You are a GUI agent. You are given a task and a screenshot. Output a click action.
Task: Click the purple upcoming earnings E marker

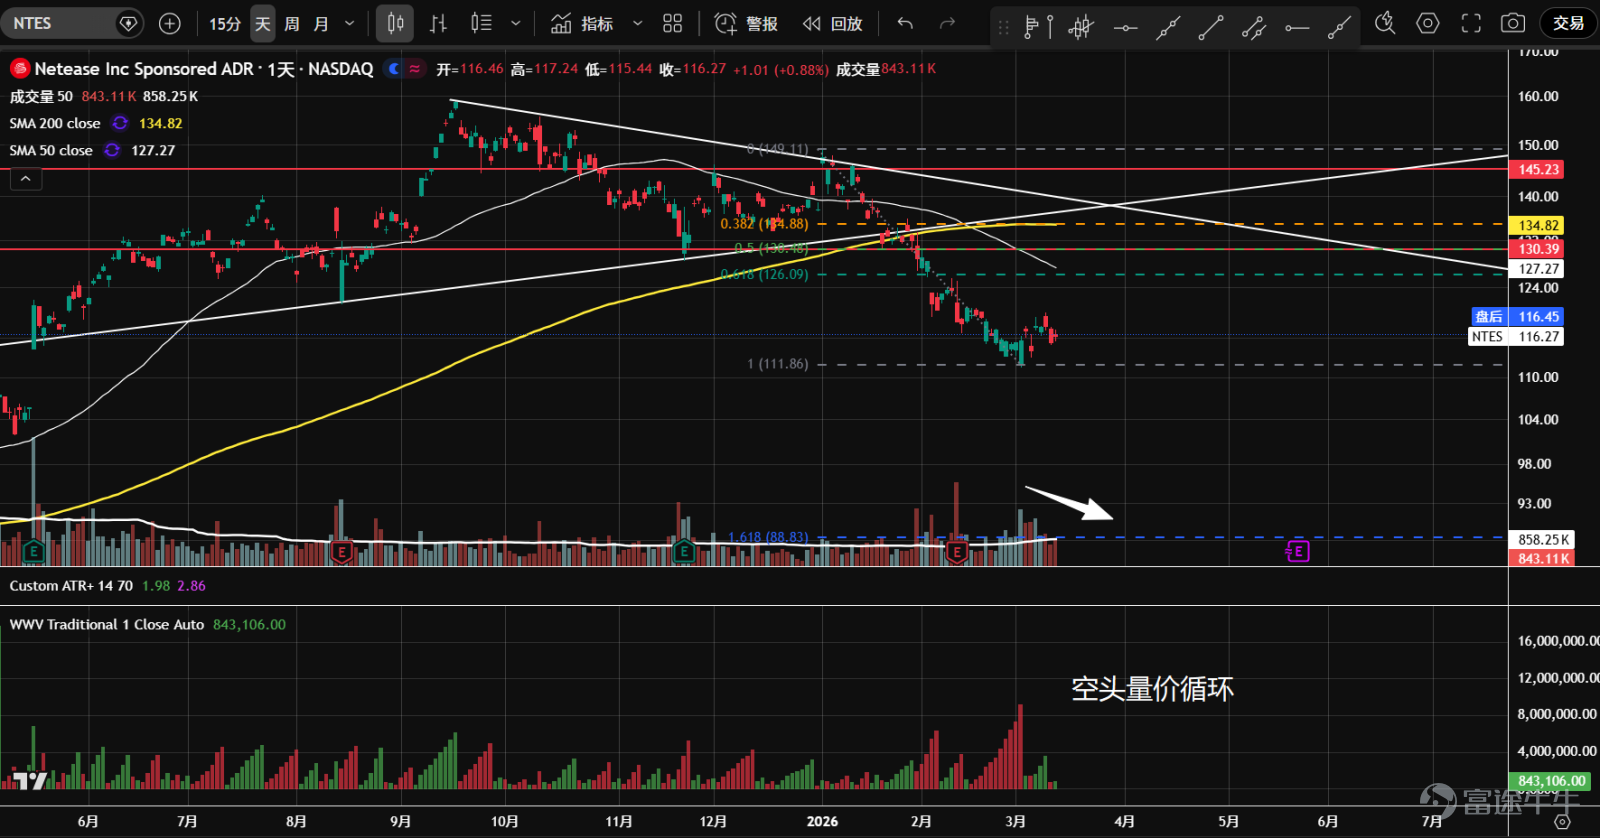click(1298, 551)
